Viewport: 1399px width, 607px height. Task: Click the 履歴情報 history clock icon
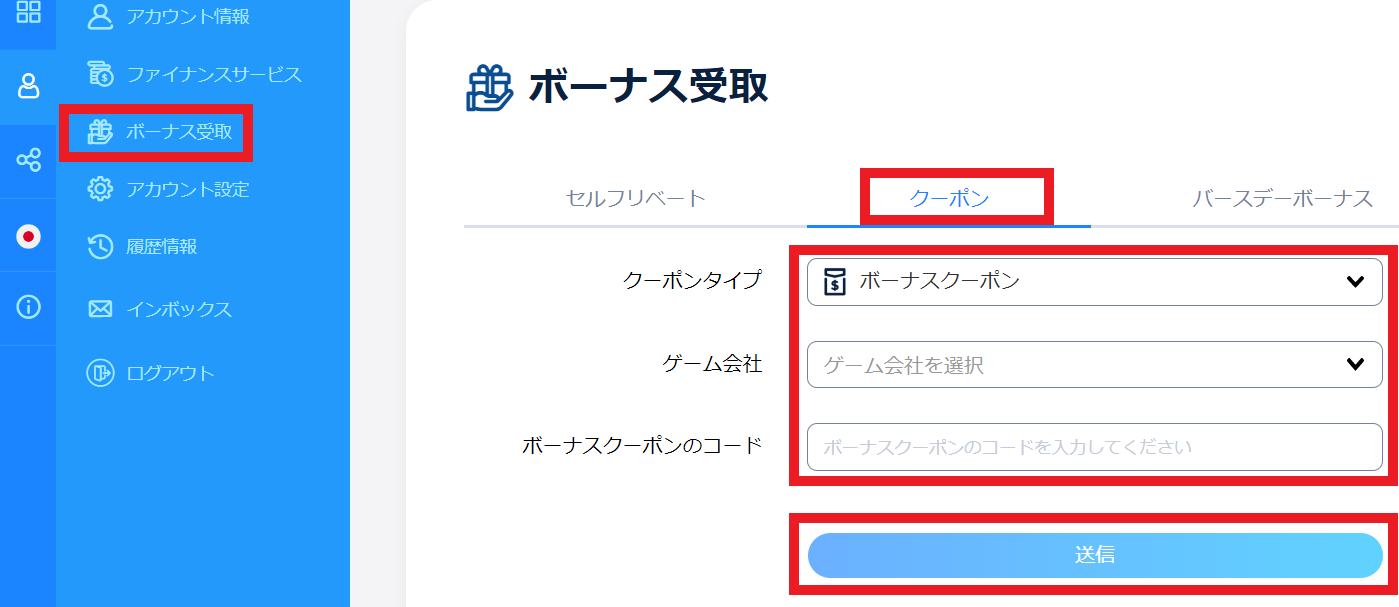(100, 247)
